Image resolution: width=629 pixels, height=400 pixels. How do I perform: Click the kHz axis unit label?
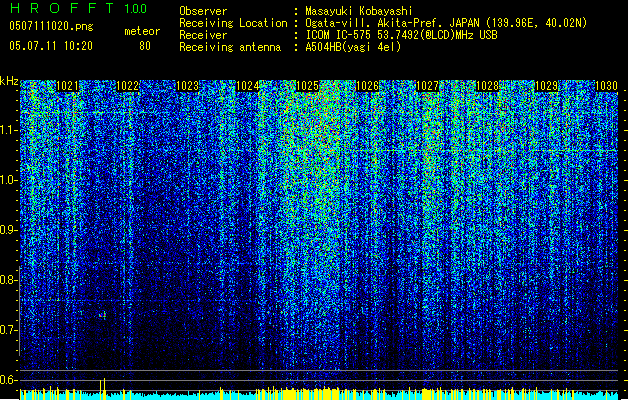pyautogui.click(x=9, y=81)
